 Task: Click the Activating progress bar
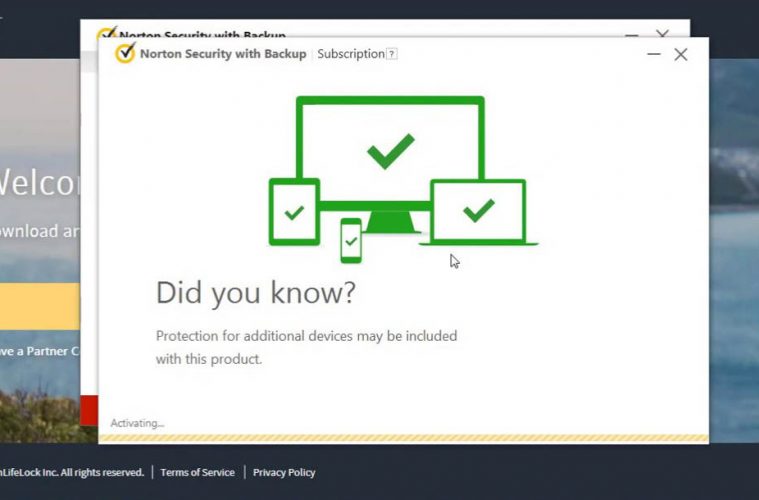tap(403, 438)
